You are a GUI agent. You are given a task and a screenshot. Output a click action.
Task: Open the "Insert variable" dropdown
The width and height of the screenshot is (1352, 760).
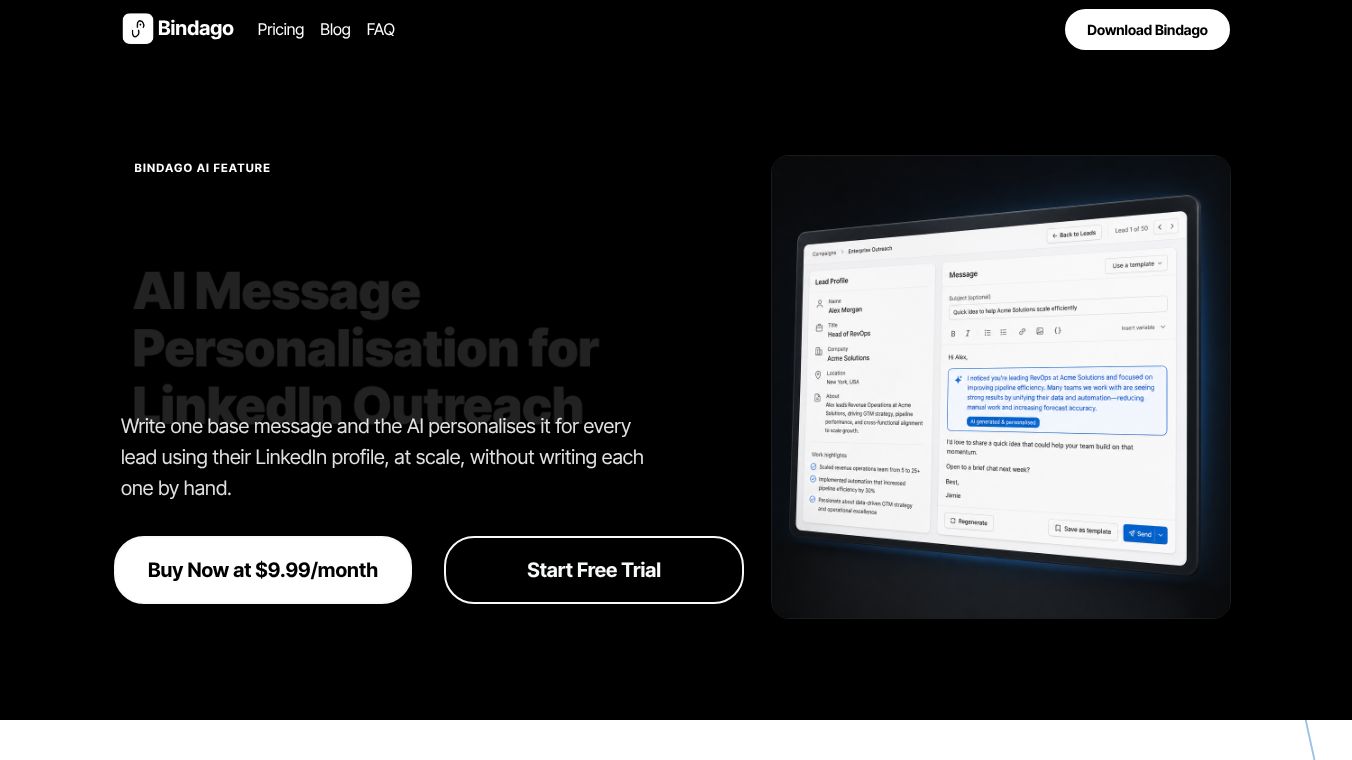click(x=1143, y=327)
